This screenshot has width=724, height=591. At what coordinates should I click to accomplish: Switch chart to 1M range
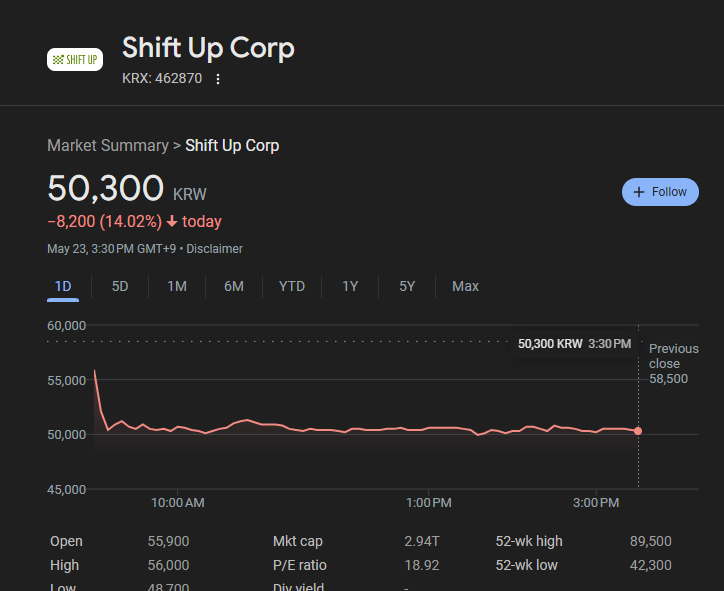click(177, 286)
